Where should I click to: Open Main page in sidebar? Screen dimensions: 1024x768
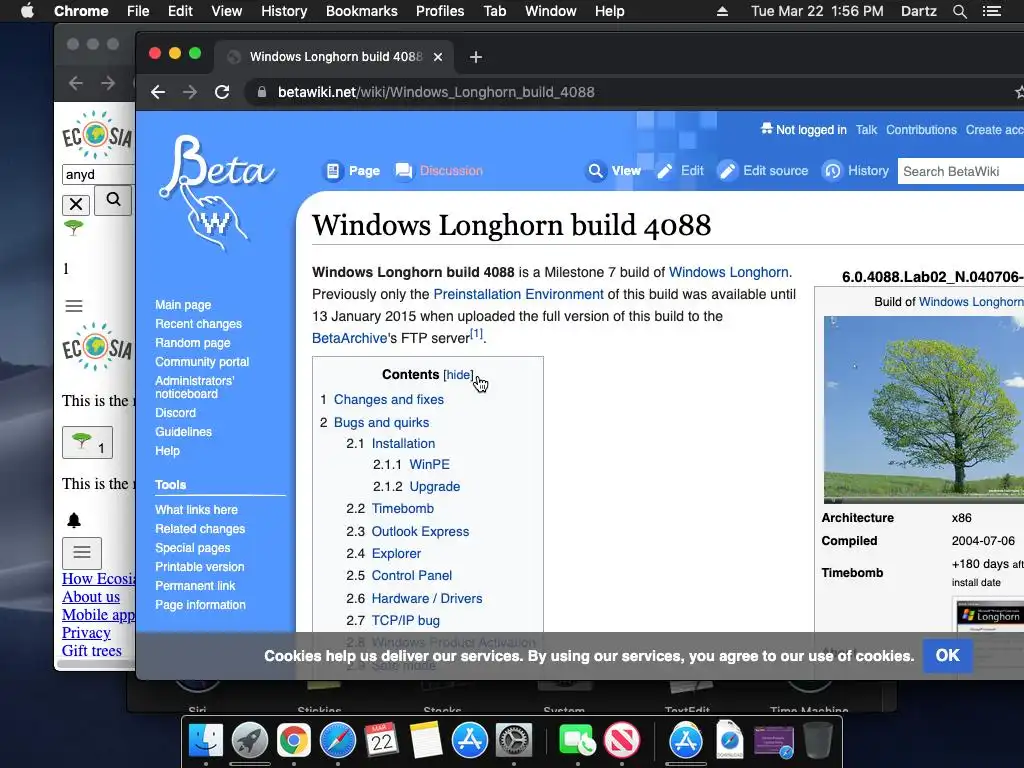pyautogui.click(x=183, y=305)
